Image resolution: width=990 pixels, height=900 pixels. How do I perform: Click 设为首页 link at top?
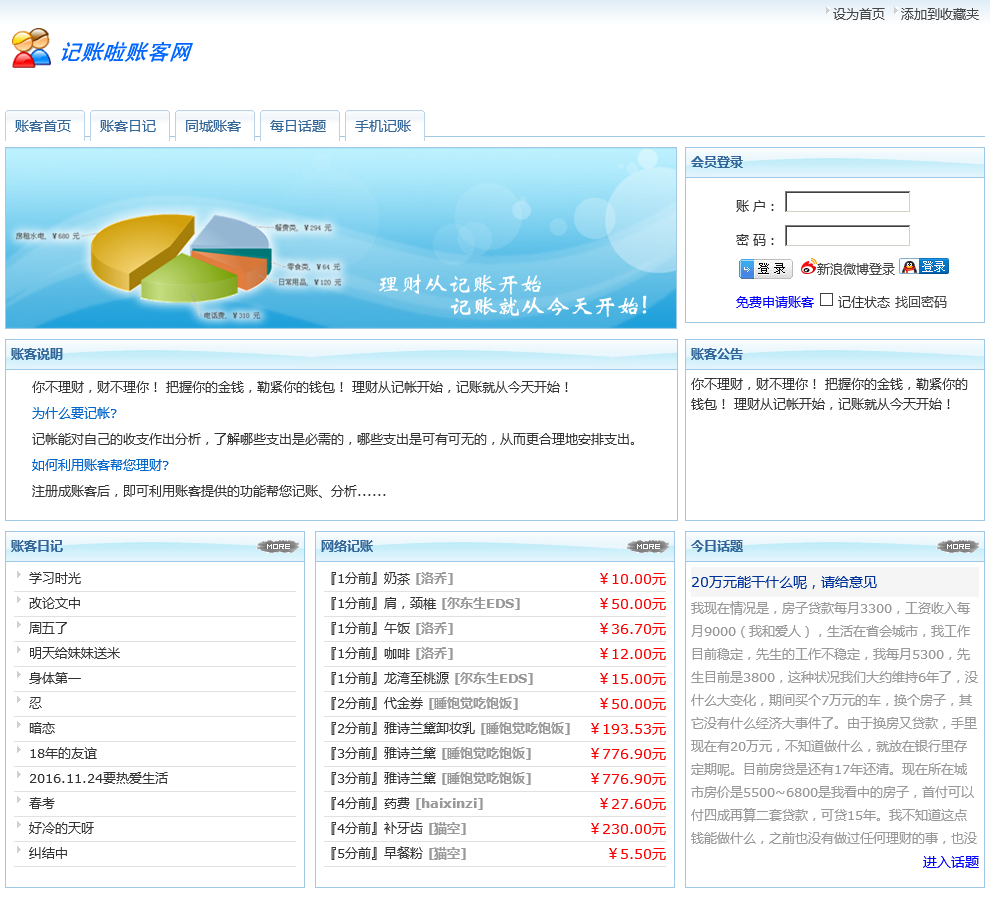pyautogui.click(x=859, y=14)
